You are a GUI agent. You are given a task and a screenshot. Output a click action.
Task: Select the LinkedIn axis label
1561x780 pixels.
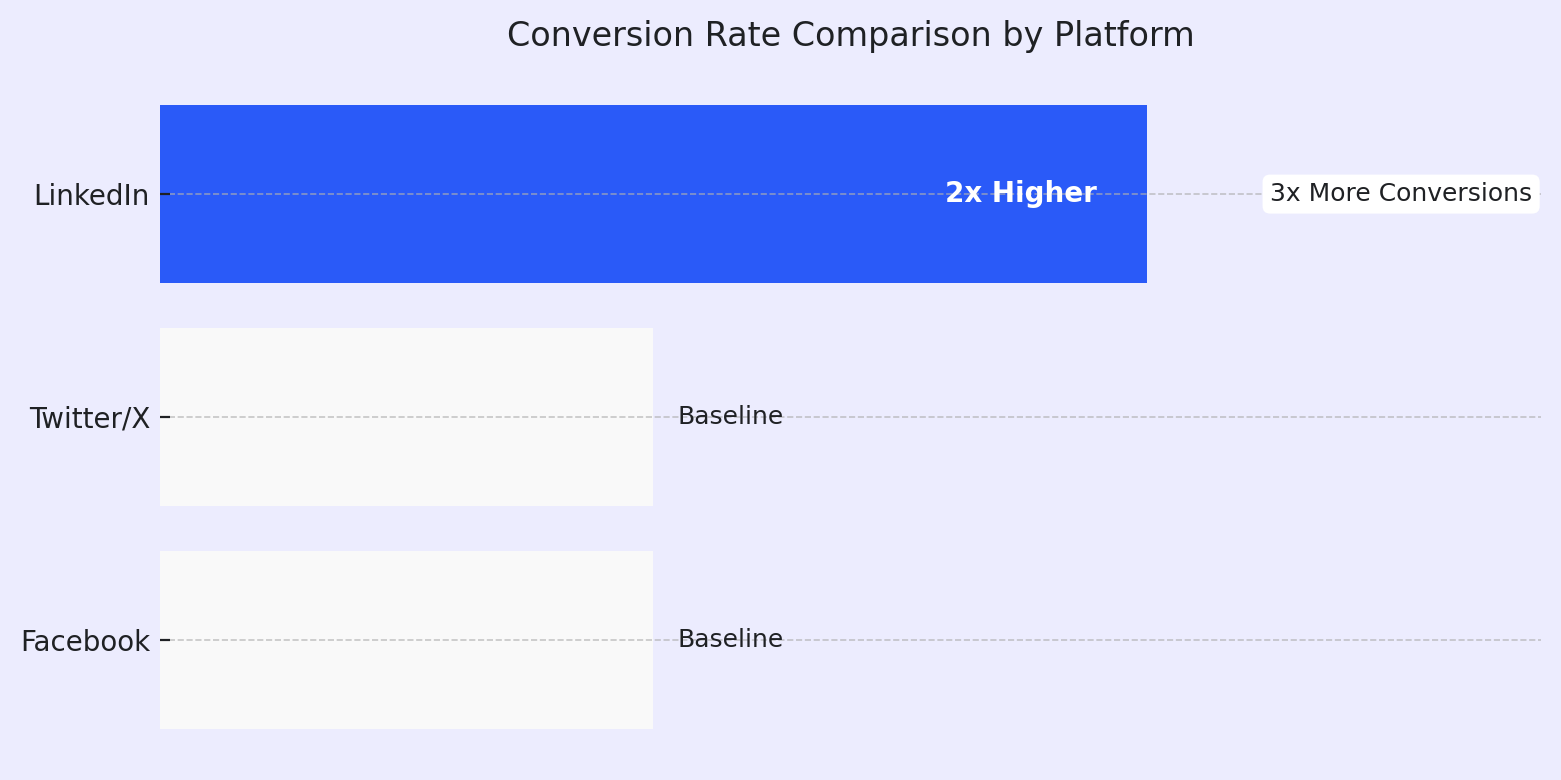91,195
